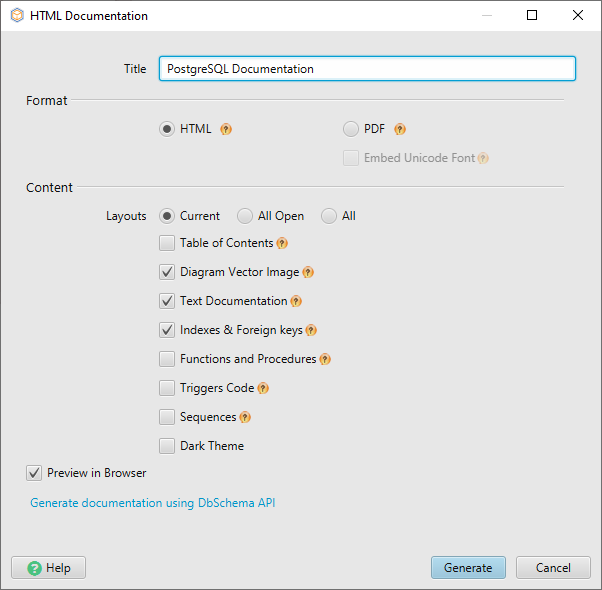Viewport: 602px width, 590px height.
Task: Uncheck Indexes & Foreign keys
Action: pos(167,330)
